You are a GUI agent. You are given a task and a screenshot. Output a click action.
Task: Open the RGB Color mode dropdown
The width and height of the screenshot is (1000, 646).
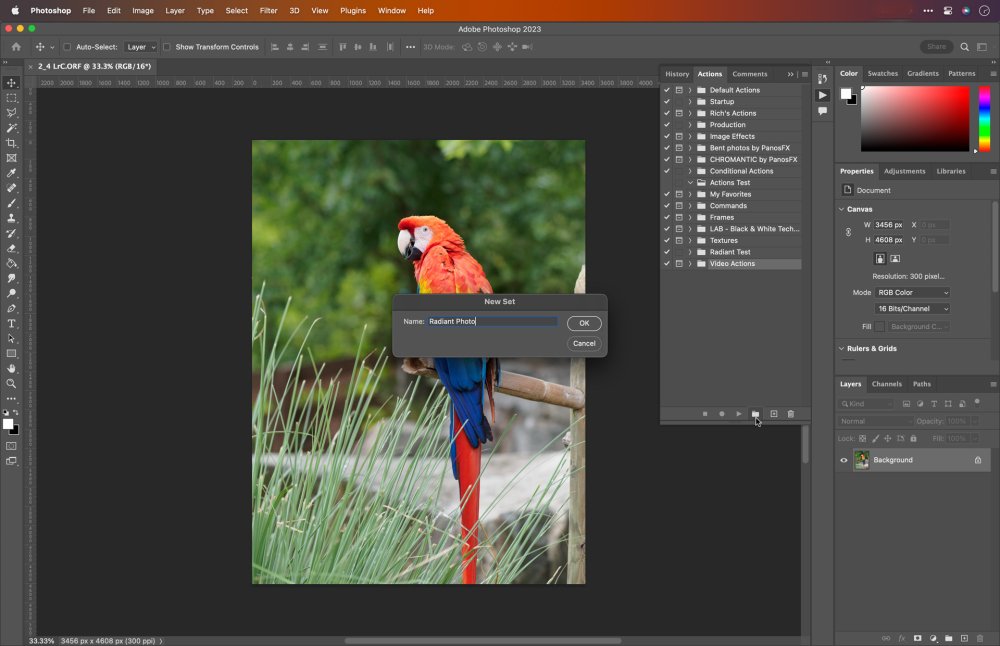(x=913, y=293)
